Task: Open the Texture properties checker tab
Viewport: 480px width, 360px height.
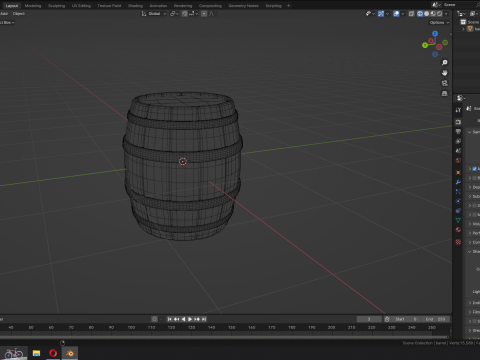Action: click(458, 242)
